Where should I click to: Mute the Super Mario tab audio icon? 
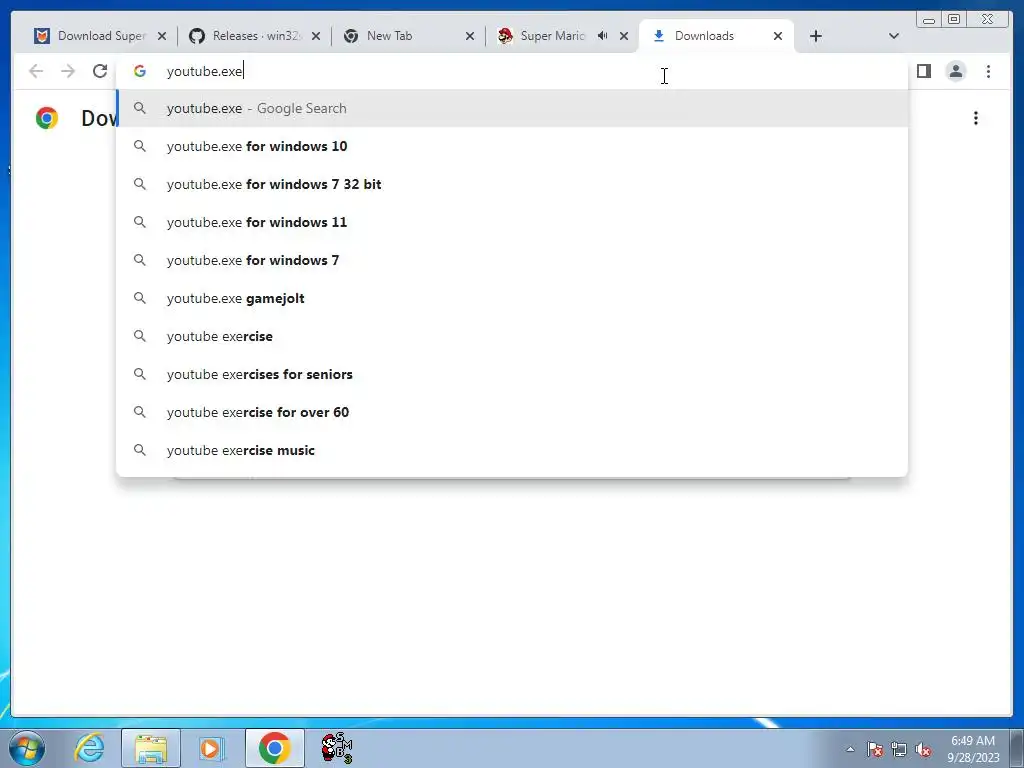pos(602,36)
